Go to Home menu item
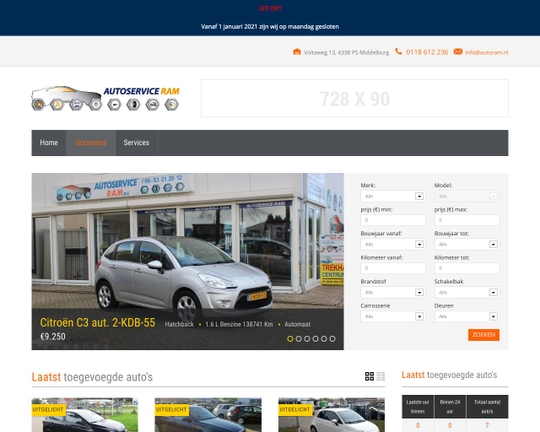Screen dimensions: 540x432 click(49, 143)
